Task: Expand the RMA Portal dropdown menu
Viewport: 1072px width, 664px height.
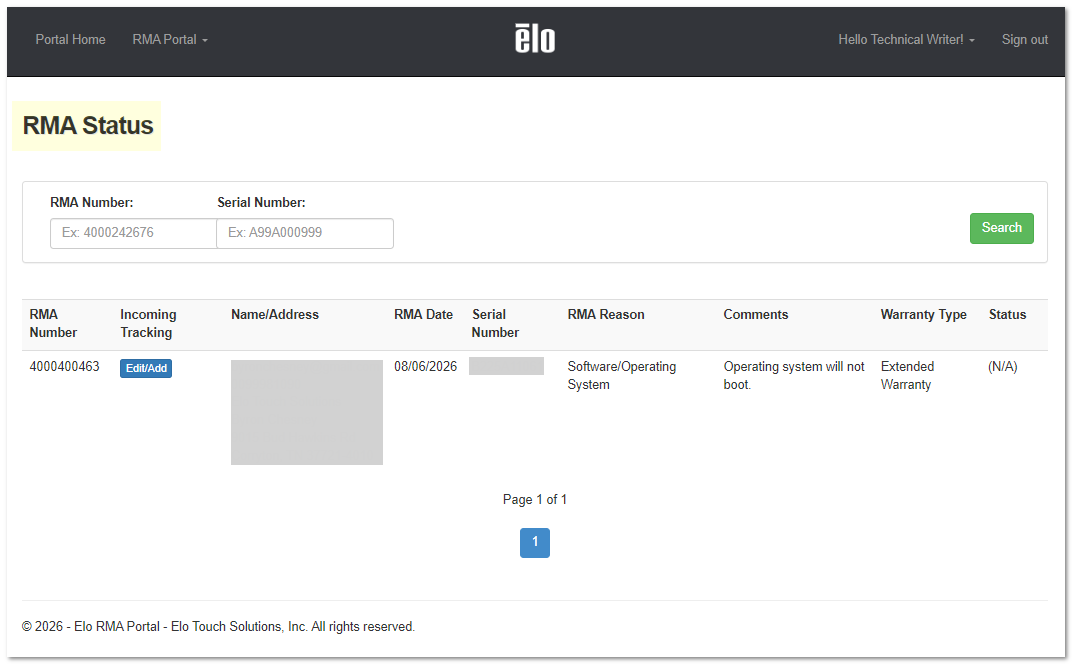Action: pyautogui.click(x=170, y=40)
